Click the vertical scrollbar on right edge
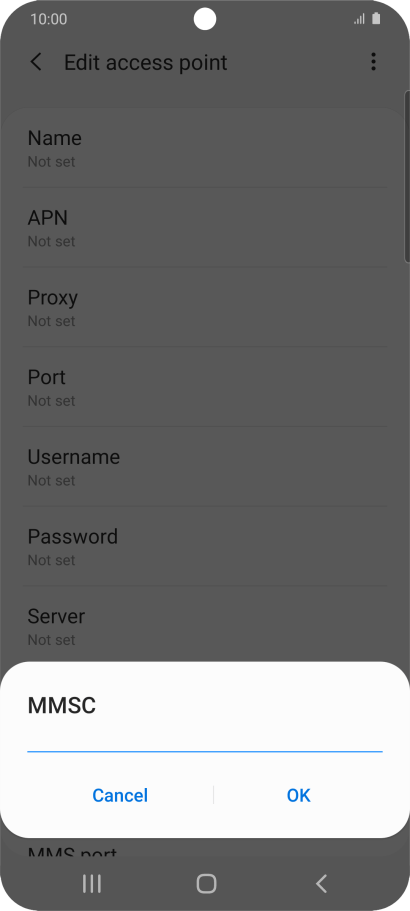This screenshot has height=911, width=410. pos(407,177)
